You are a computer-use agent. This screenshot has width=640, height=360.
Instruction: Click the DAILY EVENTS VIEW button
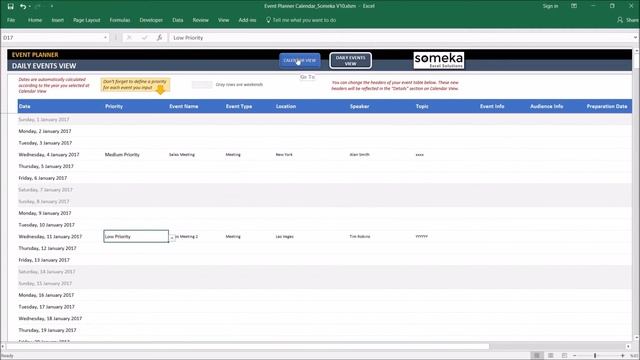pyautogui.click(x=351, y=61)
